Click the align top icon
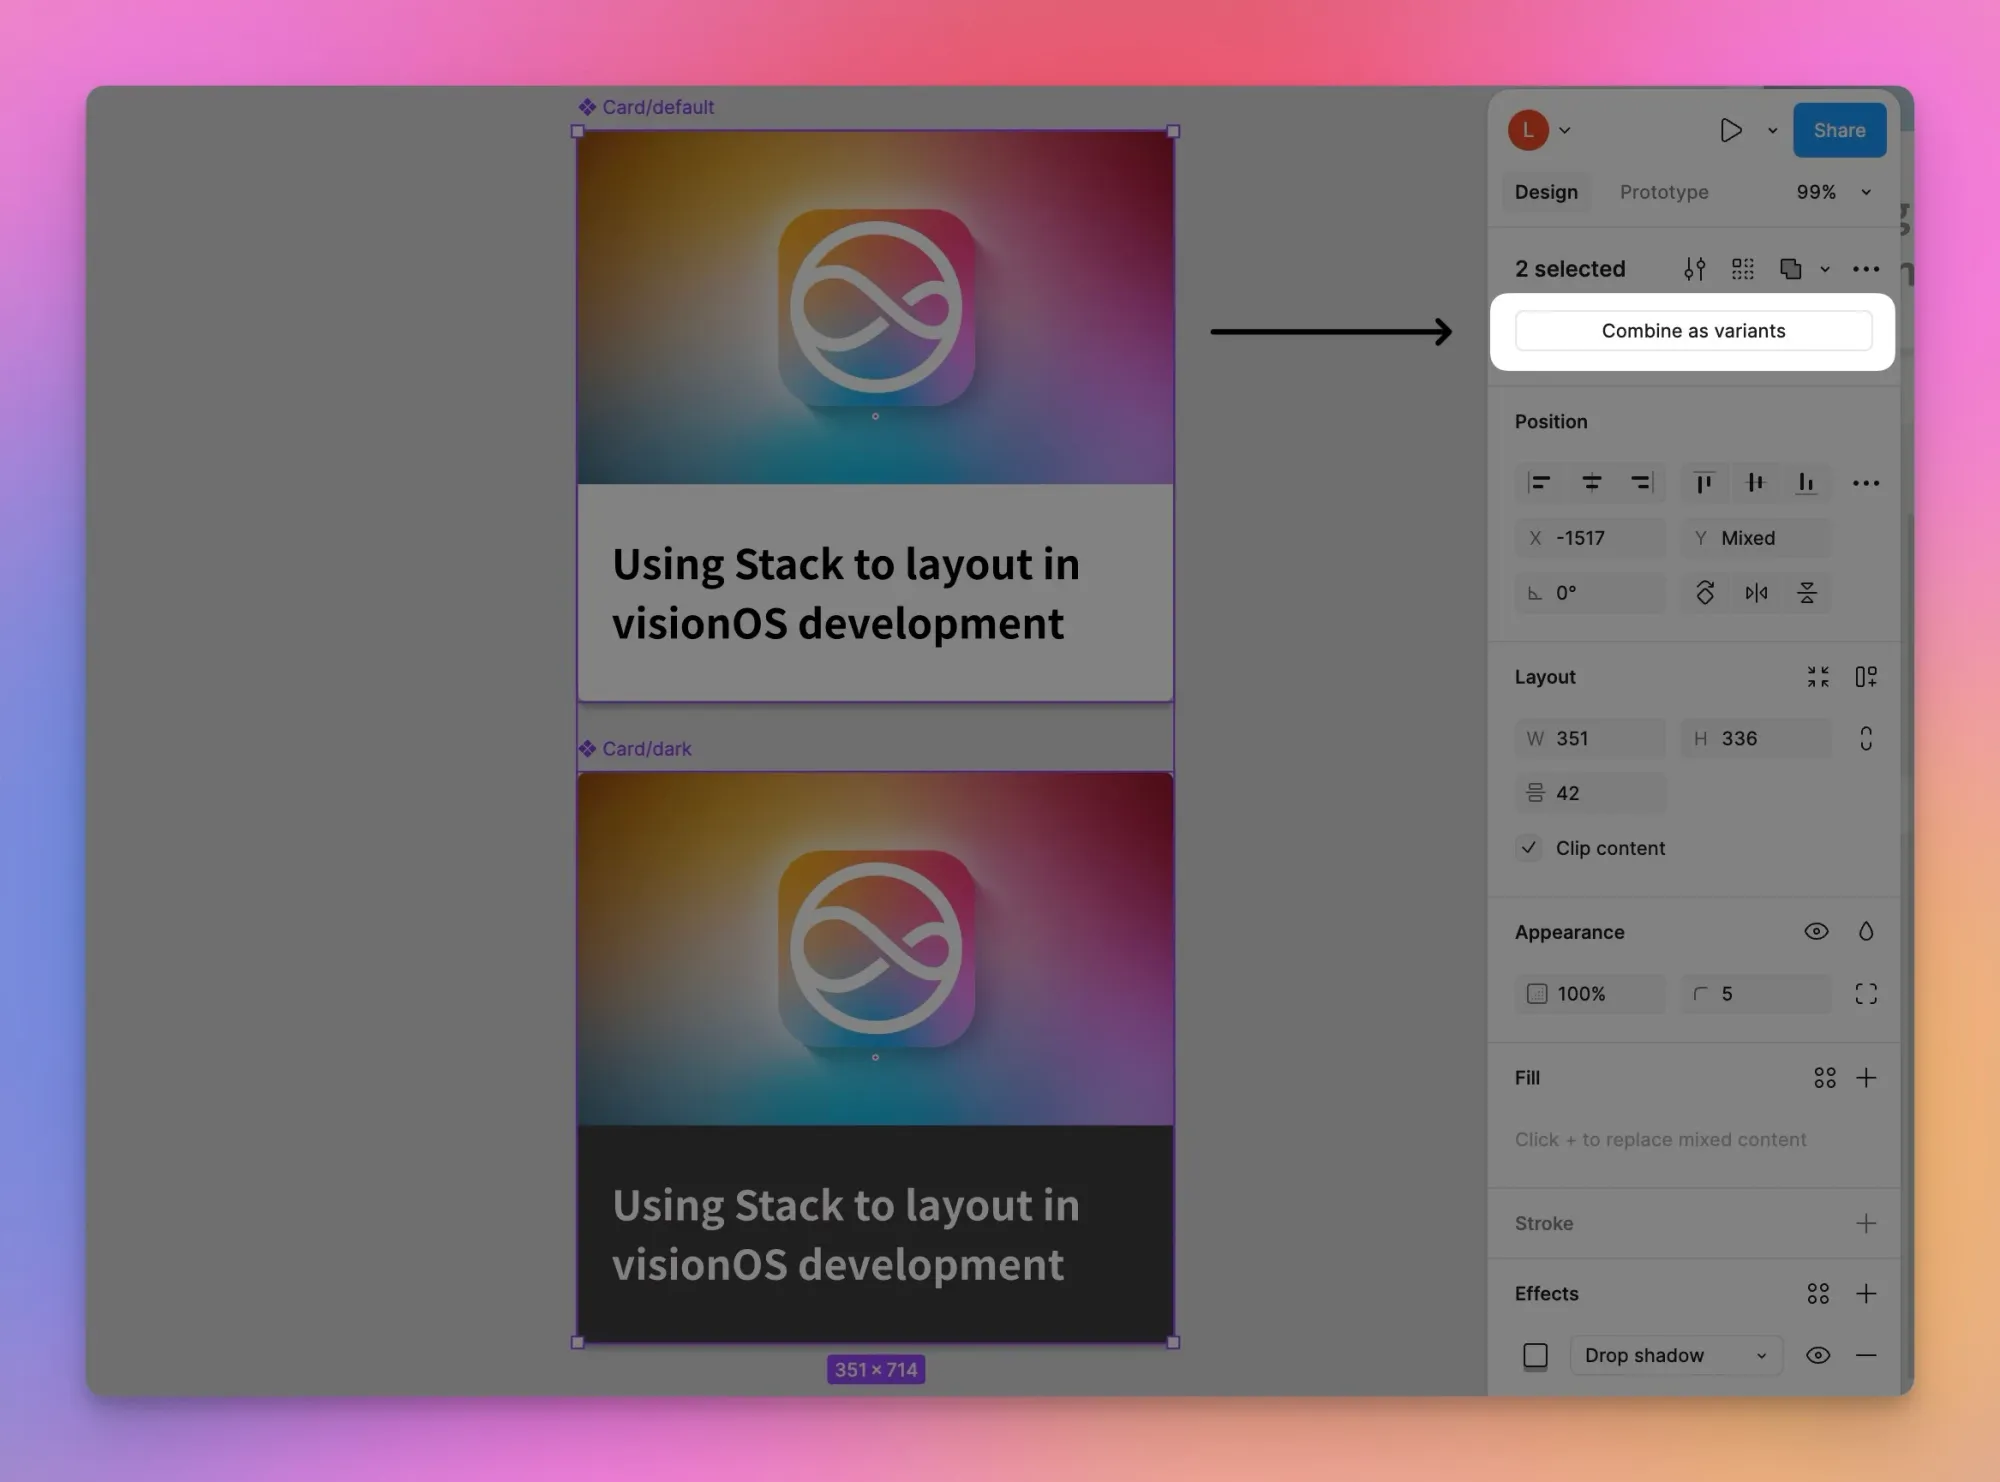2000x1482 pixels. (x=1704, y=483)
